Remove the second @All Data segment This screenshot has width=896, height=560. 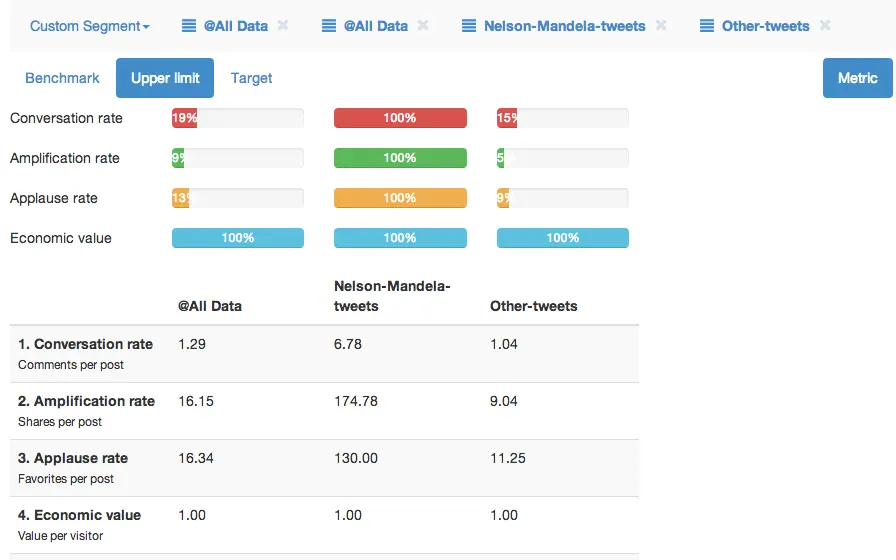pos(423,26)
